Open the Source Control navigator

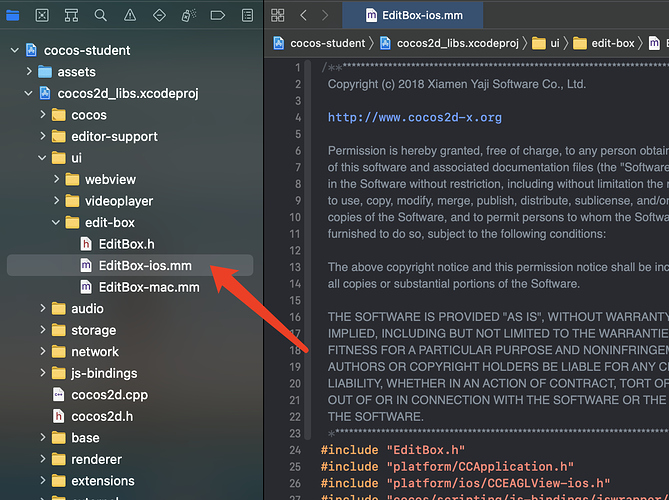[42, 16]
